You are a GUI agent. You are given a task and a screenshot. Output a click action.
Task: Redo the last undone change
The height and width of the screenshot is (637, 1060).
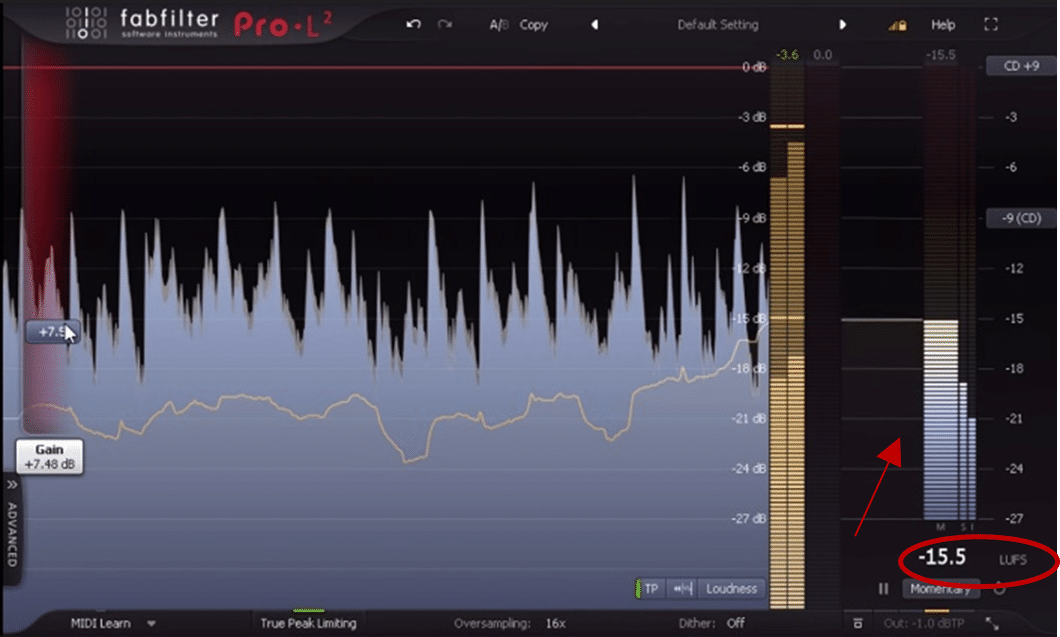pyautogui.click(x=444, y=24)
